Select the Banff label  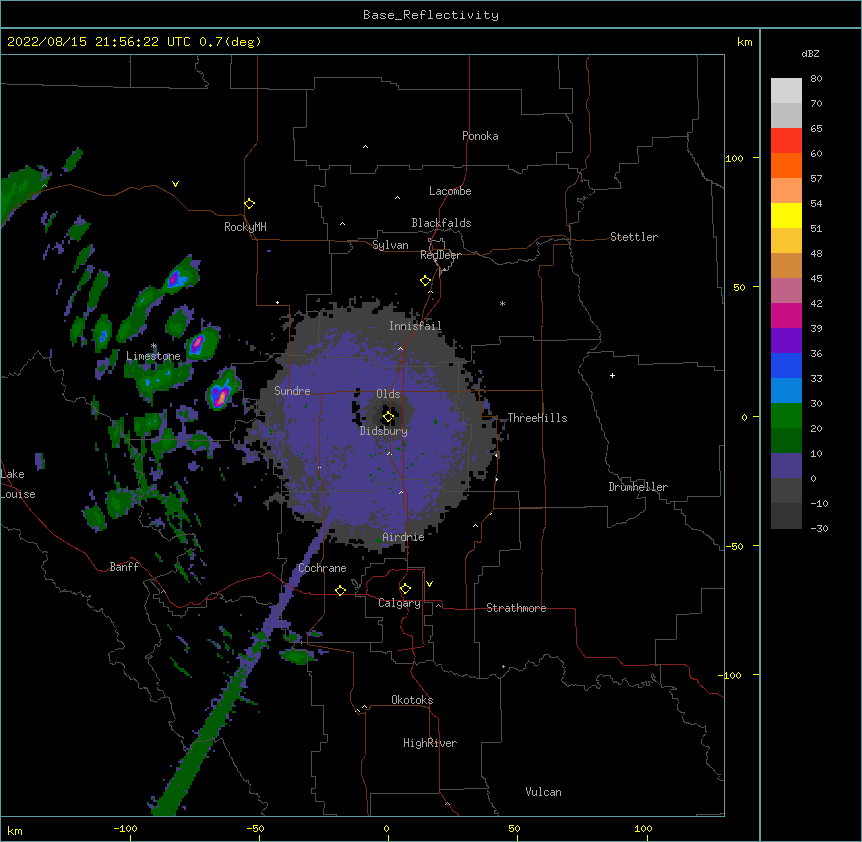click(x=124, y=567)
